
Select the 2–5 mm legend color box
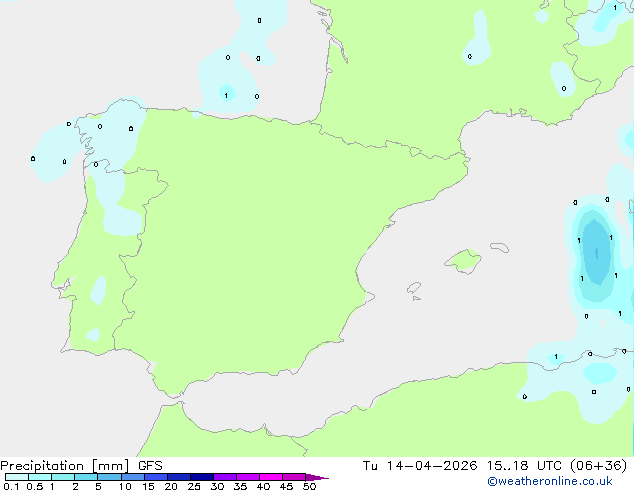coord(86,477)
